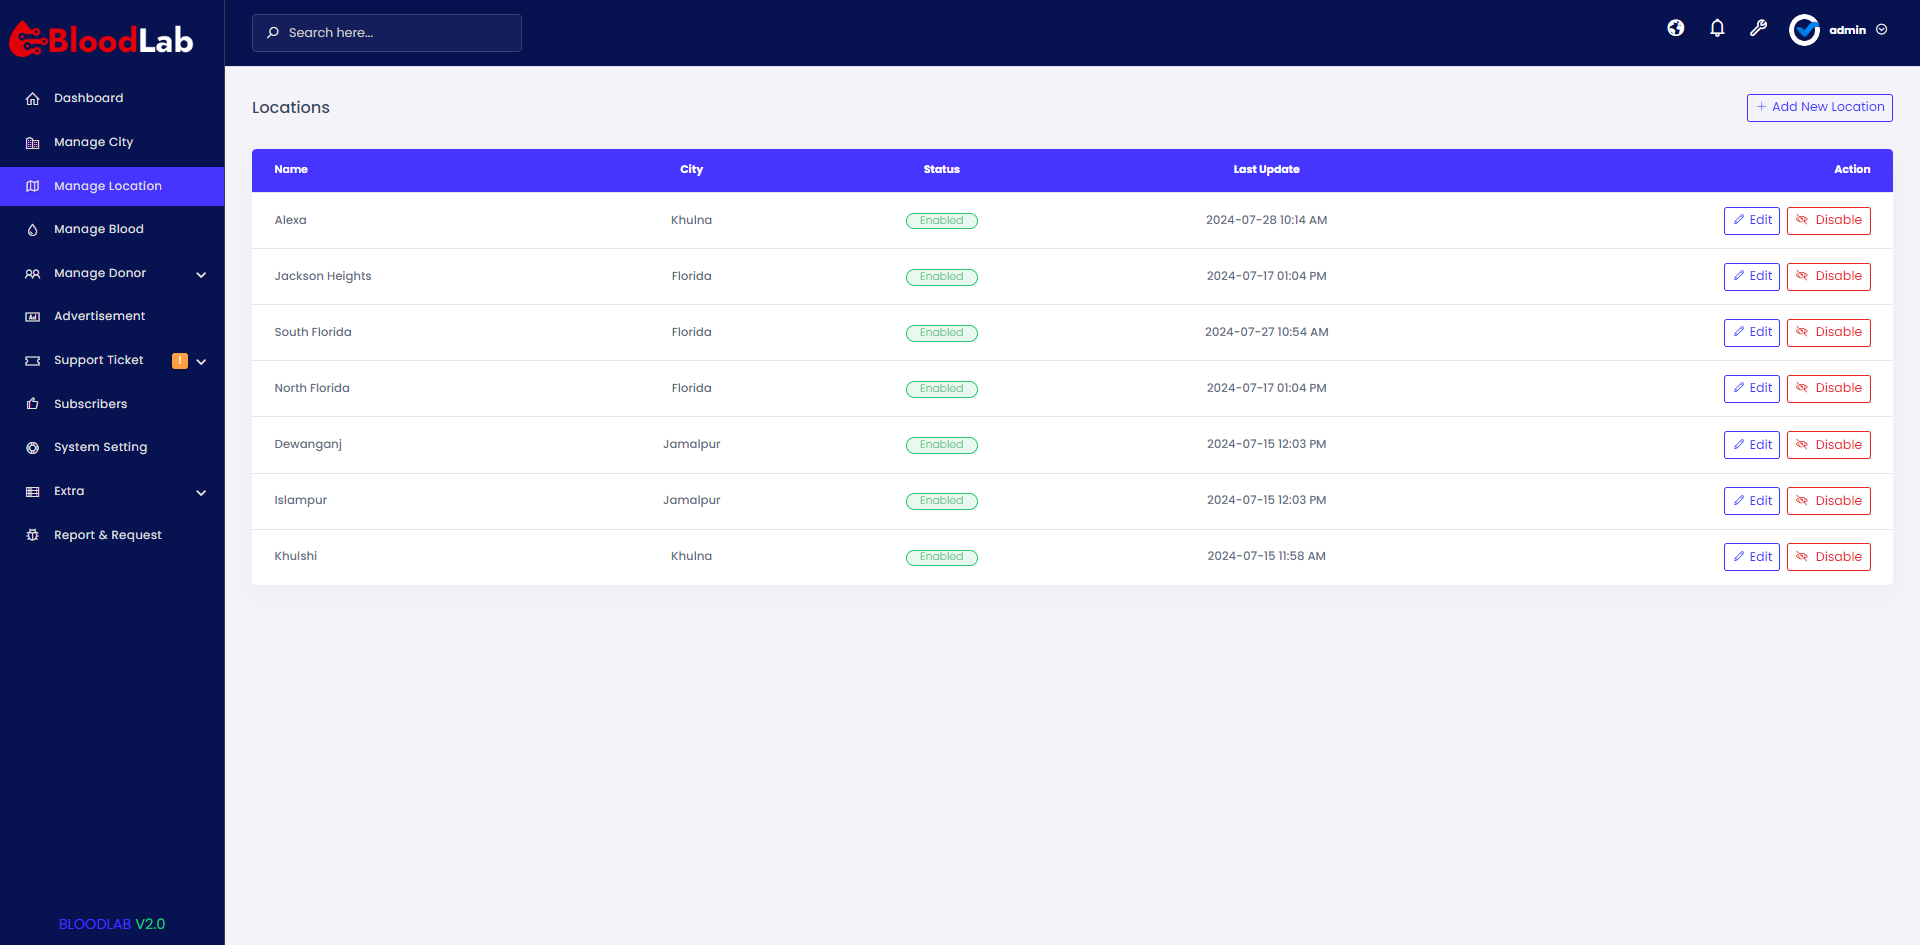Click the notification bell icon
The height and width of the screenshot is (945, 1920).
1717,29
